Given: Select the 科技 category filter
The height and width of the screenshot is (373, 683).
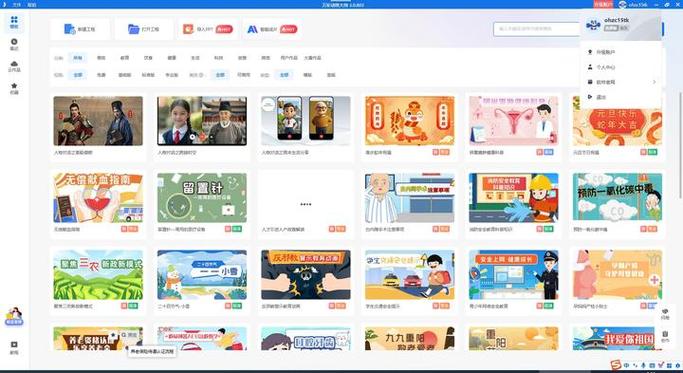Looking at the screenshot, I should pyautogui.click(x=219, y=58).
